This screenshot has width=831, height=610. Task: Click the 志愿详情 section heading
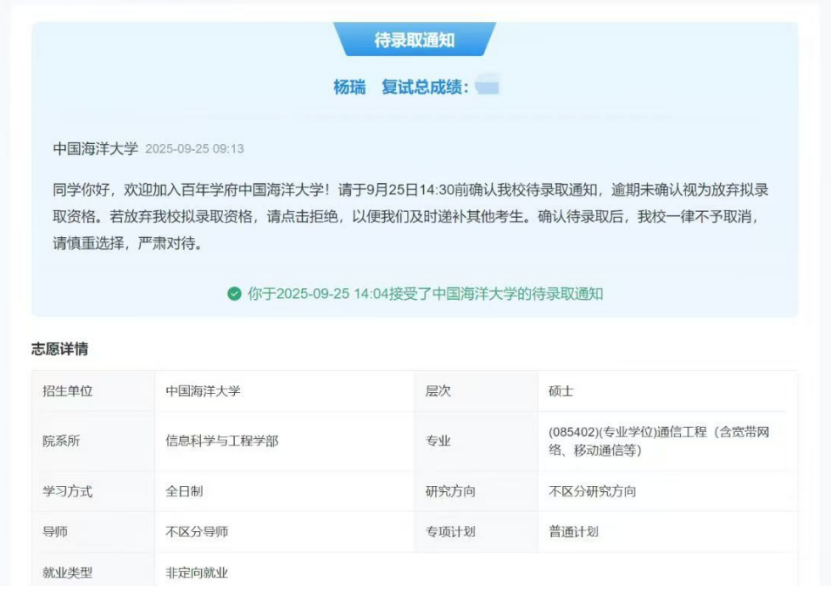click(60, 349)
